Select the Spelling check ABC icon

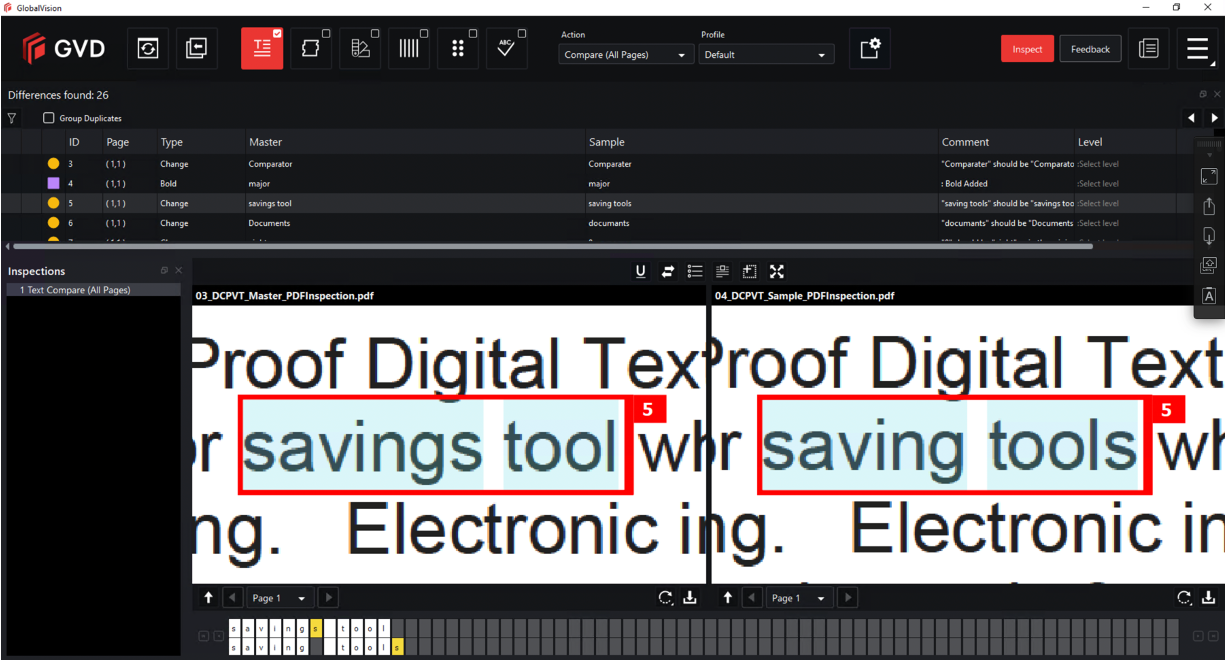[x=506, y=49]
